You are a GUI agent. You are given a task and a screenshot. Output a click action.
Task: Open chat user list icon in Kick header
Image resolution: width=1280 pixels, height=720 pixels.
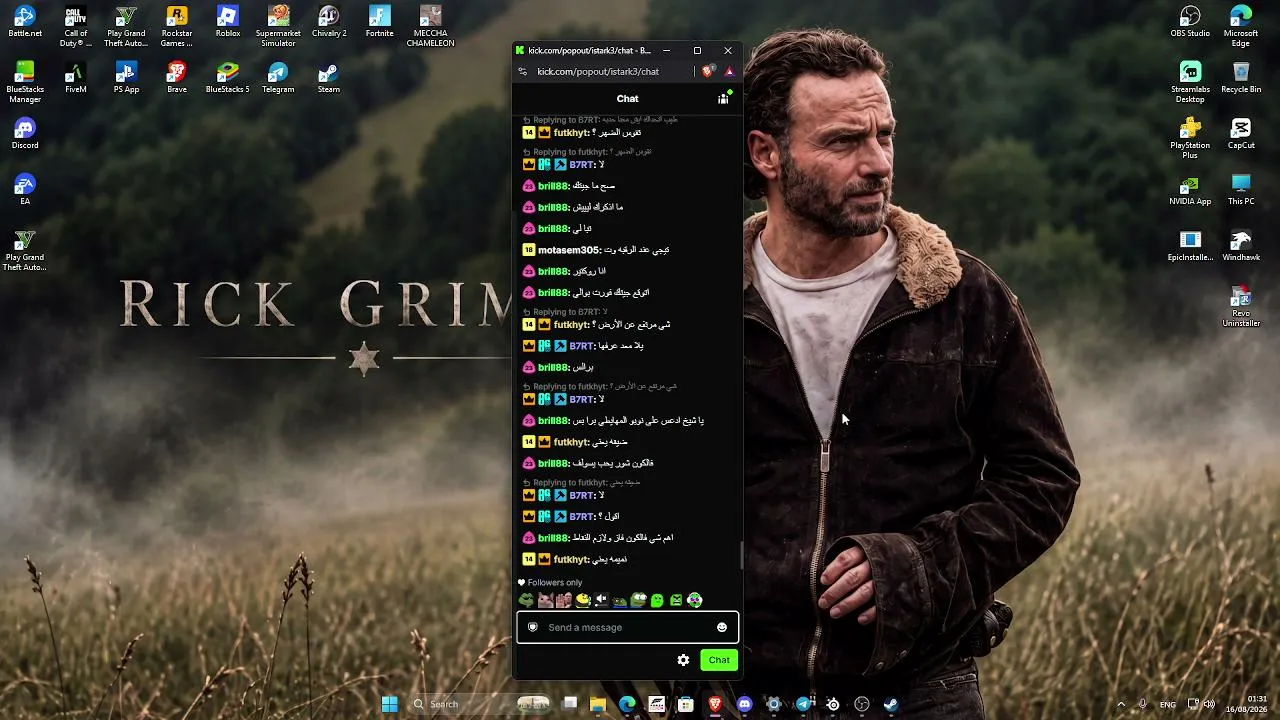tap(723, 98)
